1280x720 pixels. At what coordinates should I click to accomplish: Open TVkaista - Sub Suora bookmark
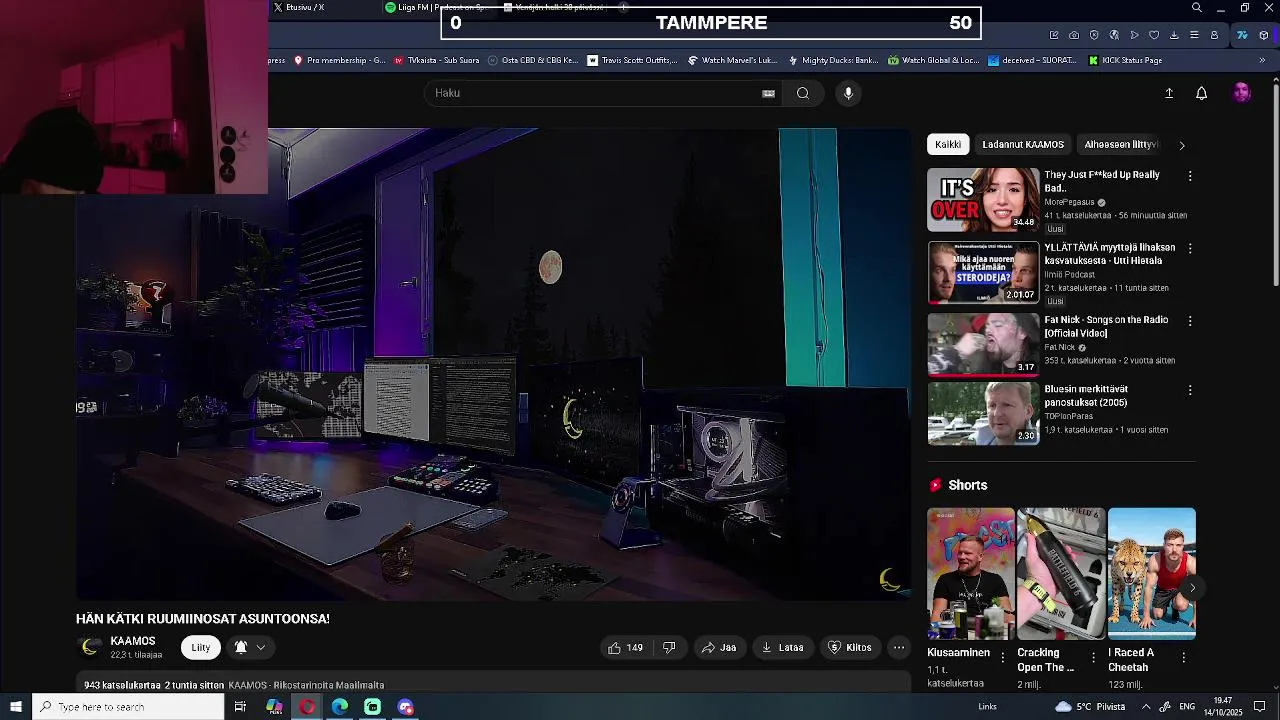click(436, 60)
